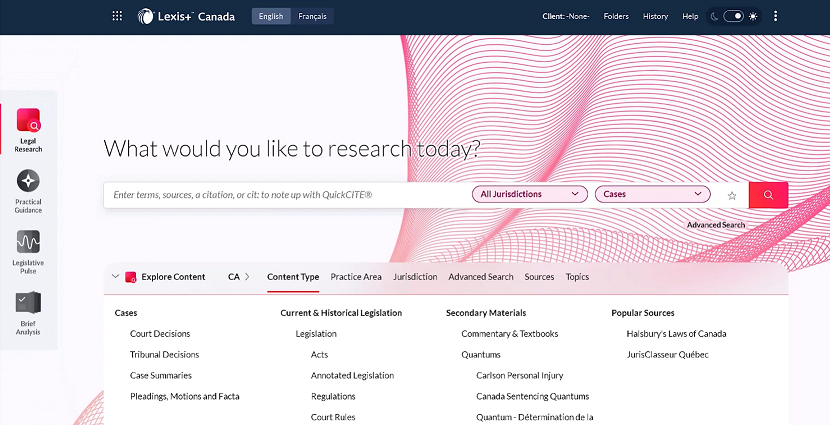Open Halsbury's Laws of Canada

coord(676,334)
